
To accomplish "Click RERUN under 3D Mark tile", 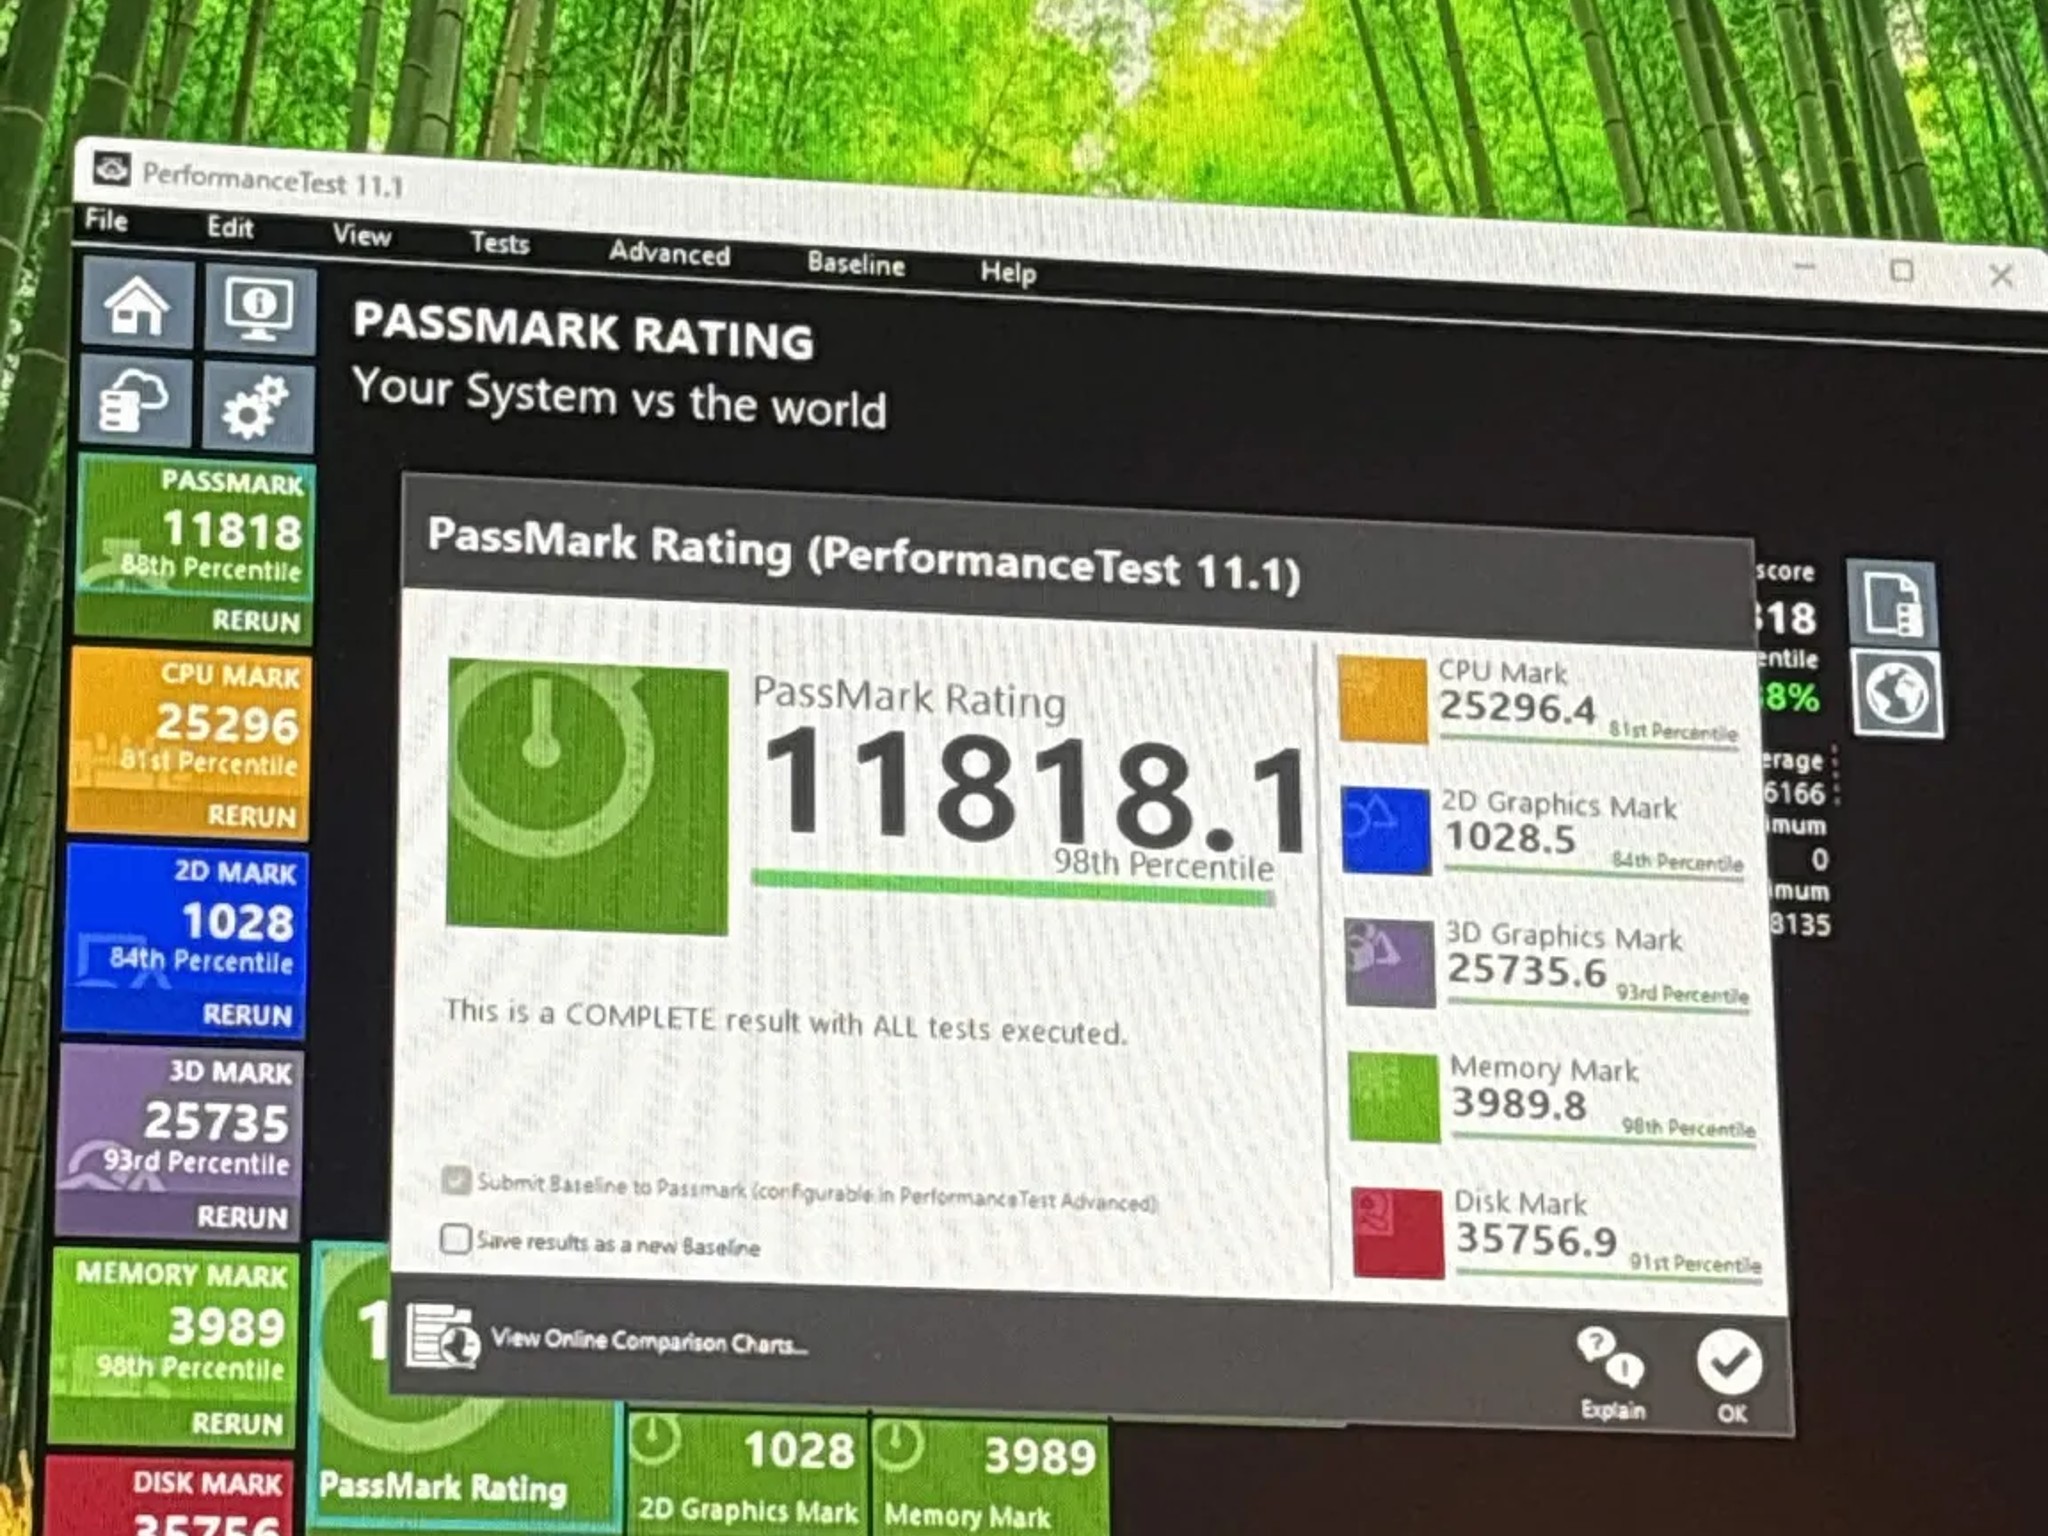I will 242,1217.
